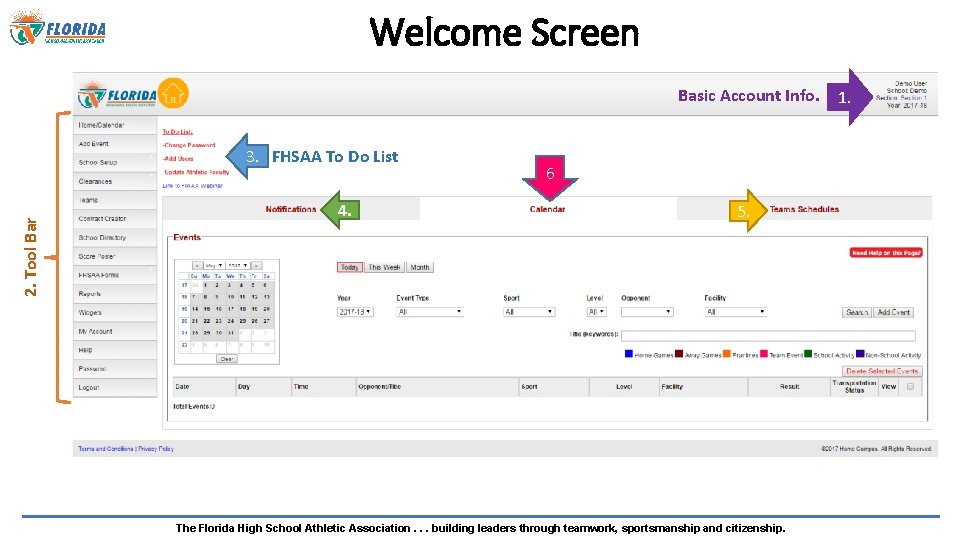Sort by the Sport column header
960x540 pixels.
pyautogui.click(x=554, y=387)
